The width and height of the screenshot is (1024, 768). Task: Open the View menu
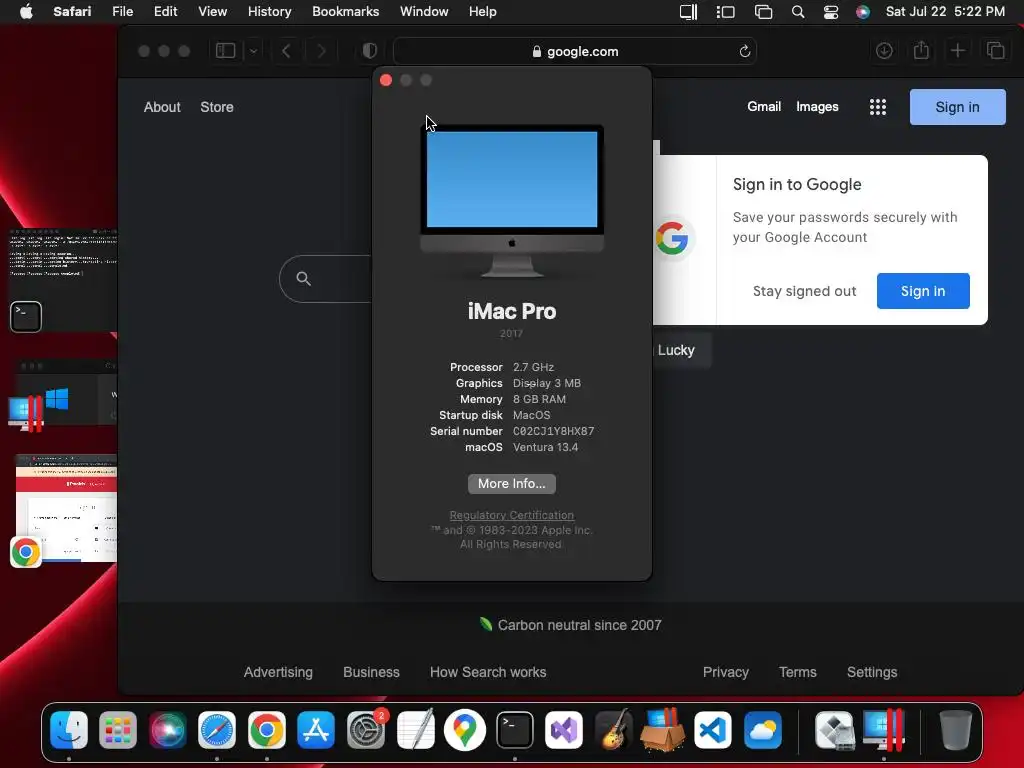[x=212, y=12]
